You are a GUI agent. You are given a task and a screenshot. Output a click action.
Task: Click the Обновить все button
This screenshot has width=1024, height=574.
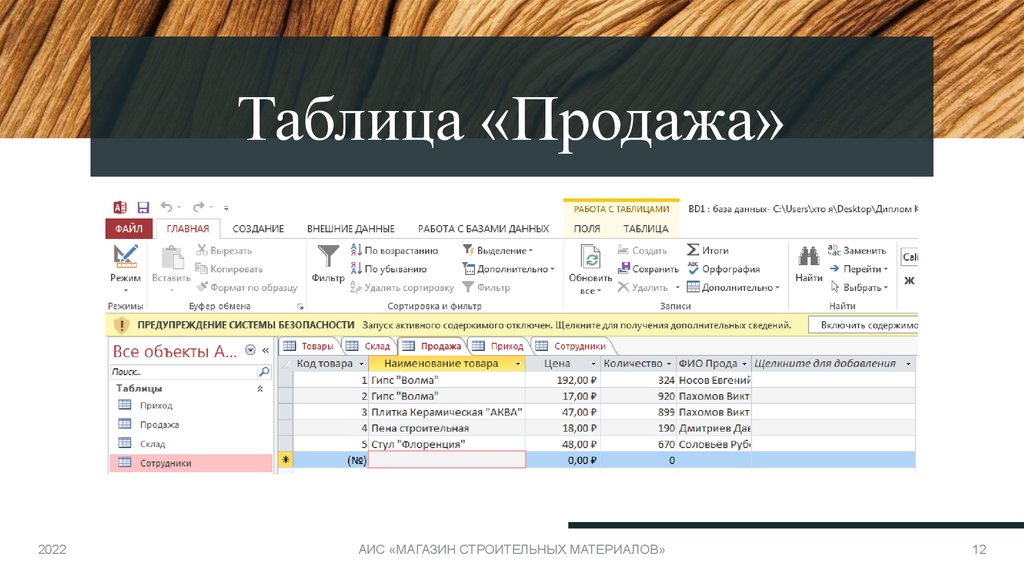590,270
